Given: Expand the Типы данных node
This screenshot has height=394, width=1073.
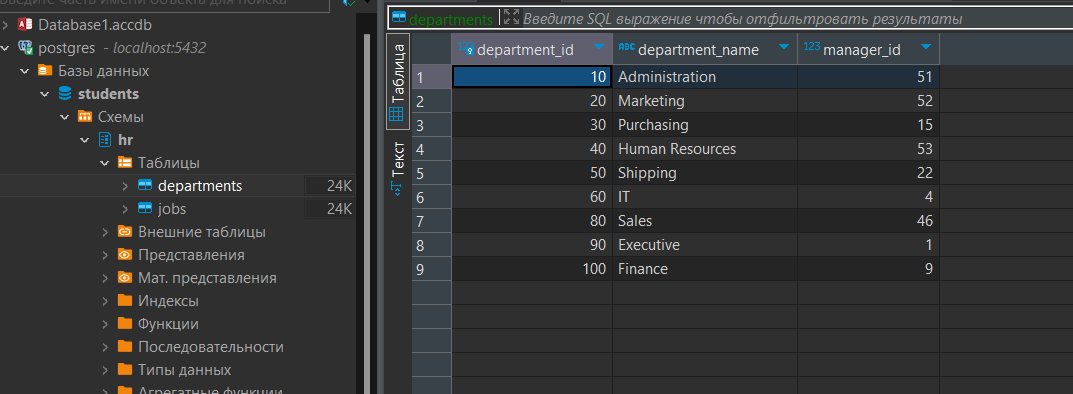Looking at the screenshot, I should [105, 370].
